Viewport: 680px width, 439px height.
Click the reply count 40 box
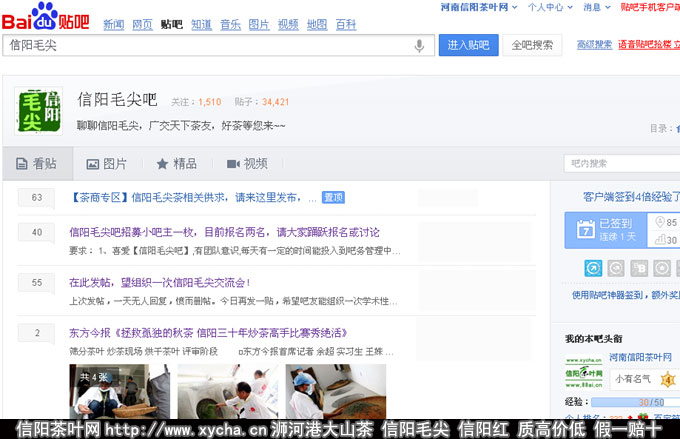coord(36,233)
